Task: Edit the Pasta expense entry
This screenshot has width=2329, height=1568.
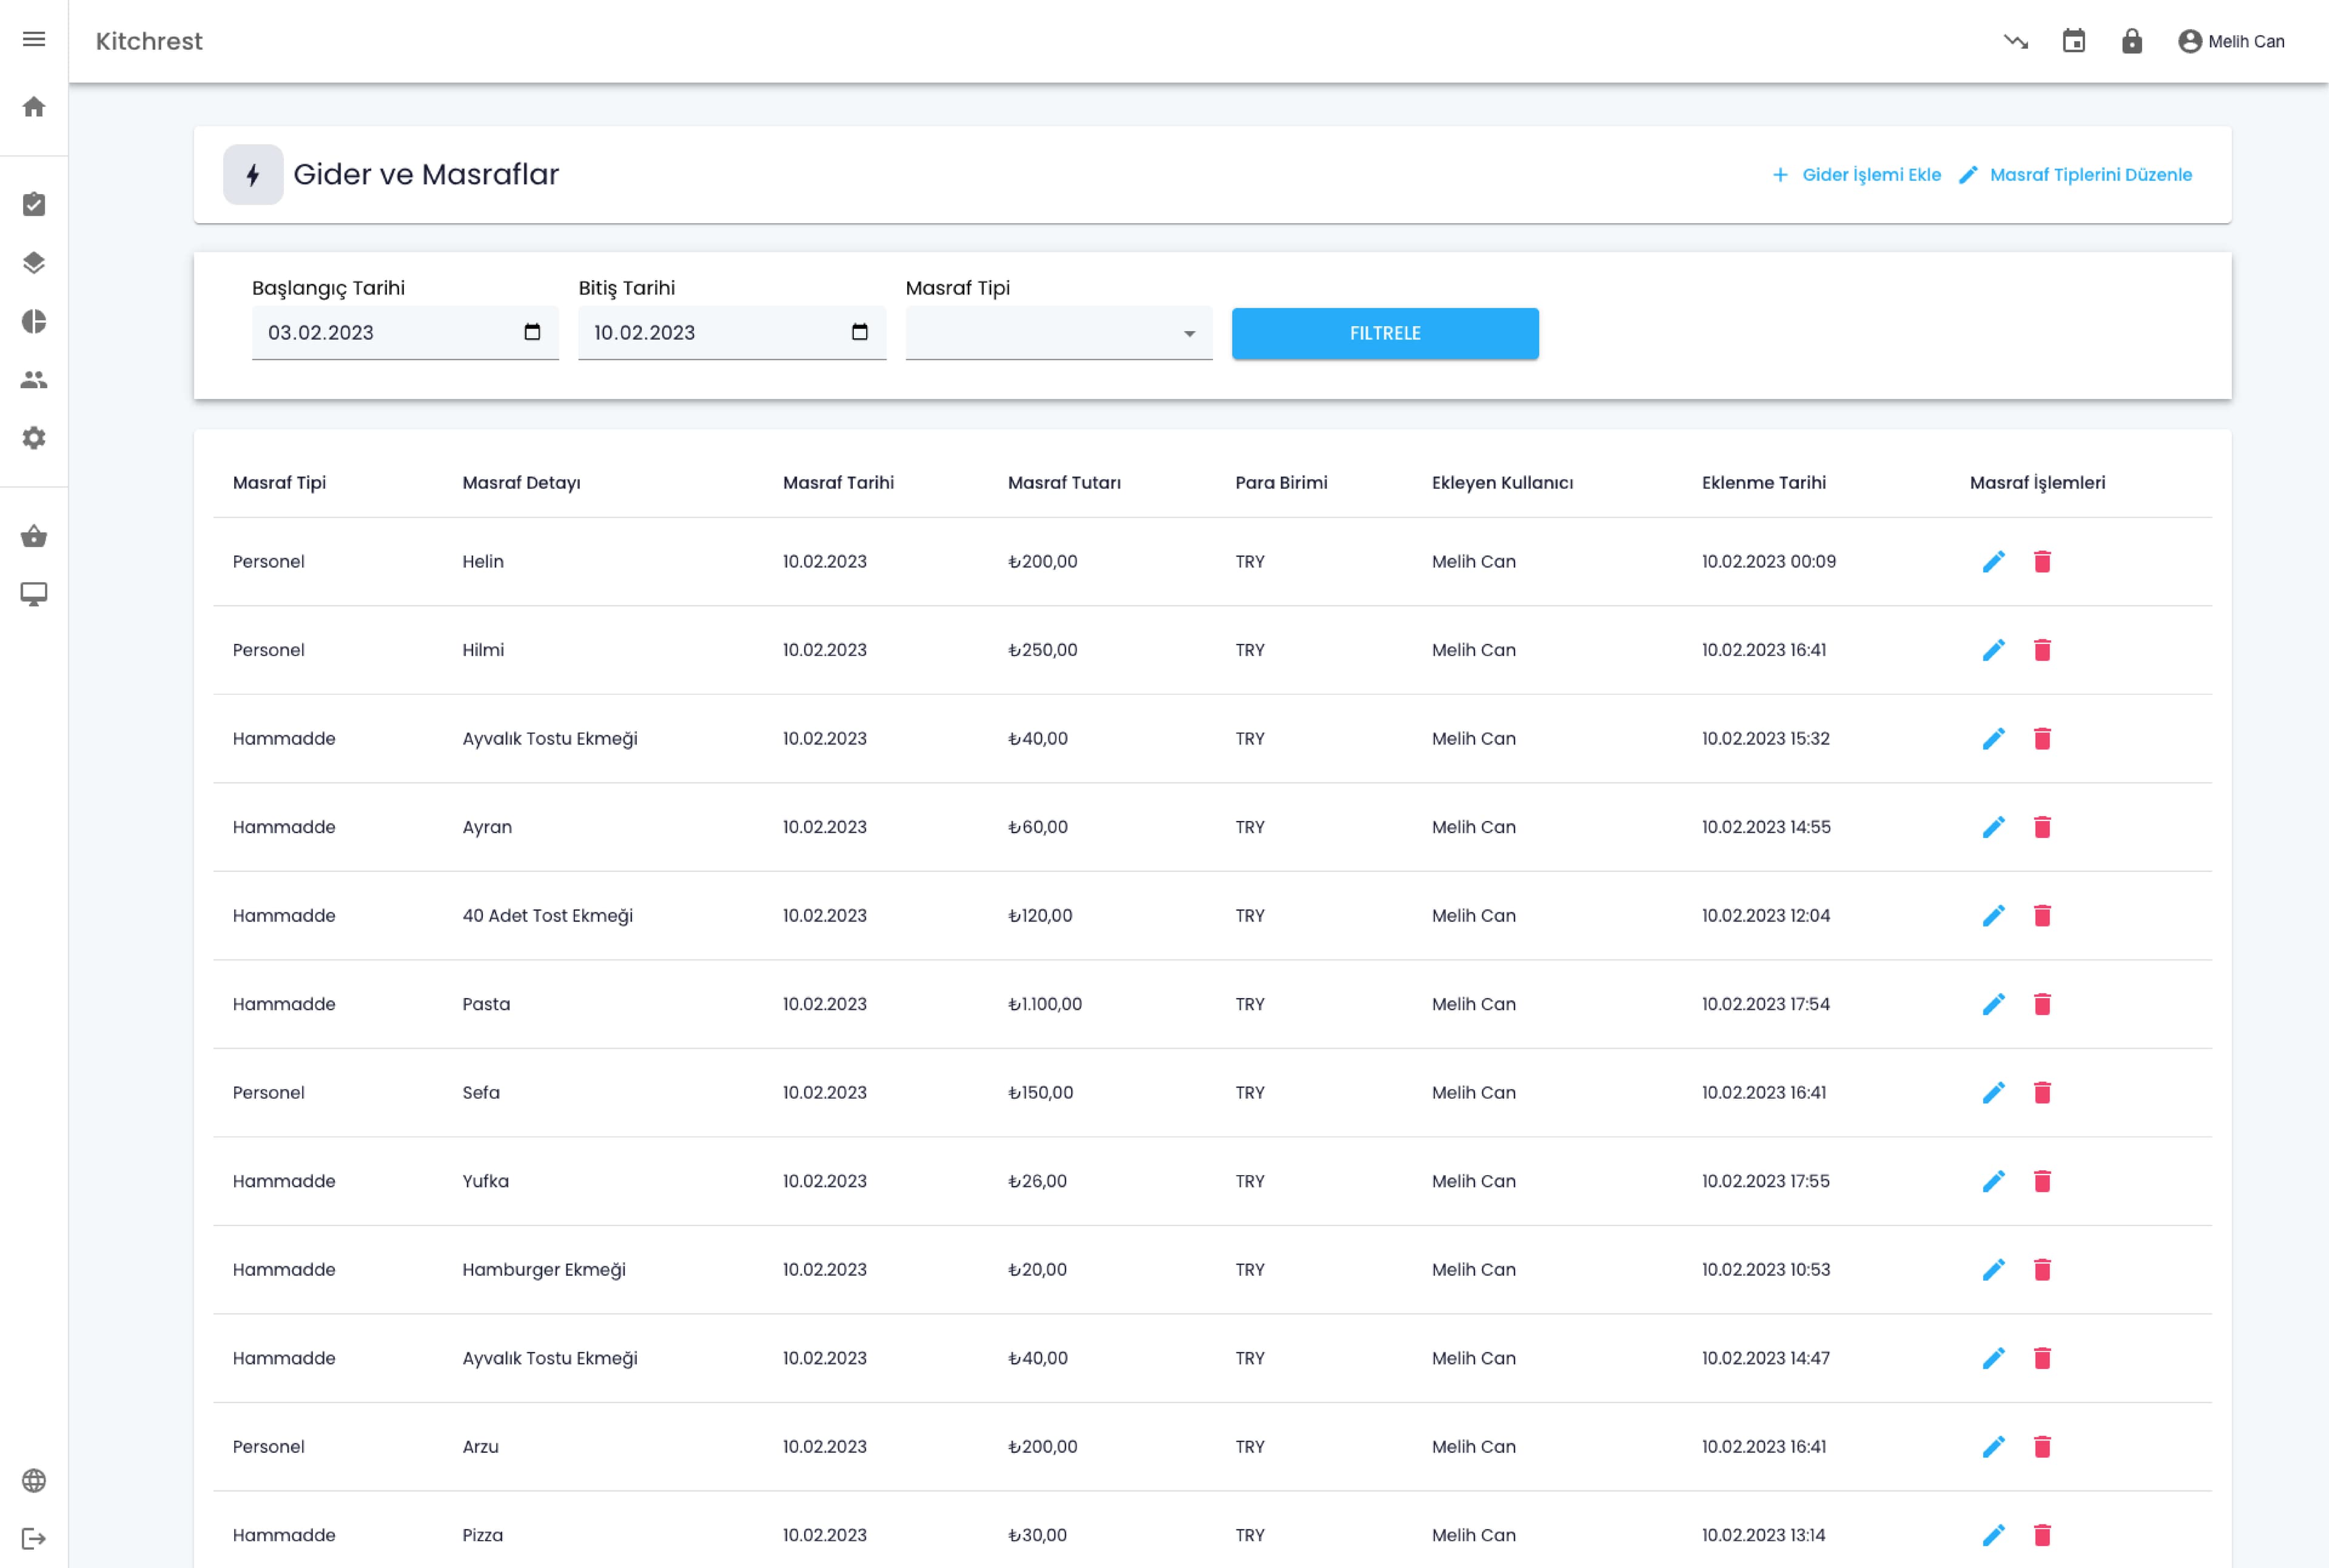Action: tap(1993, 1004)
